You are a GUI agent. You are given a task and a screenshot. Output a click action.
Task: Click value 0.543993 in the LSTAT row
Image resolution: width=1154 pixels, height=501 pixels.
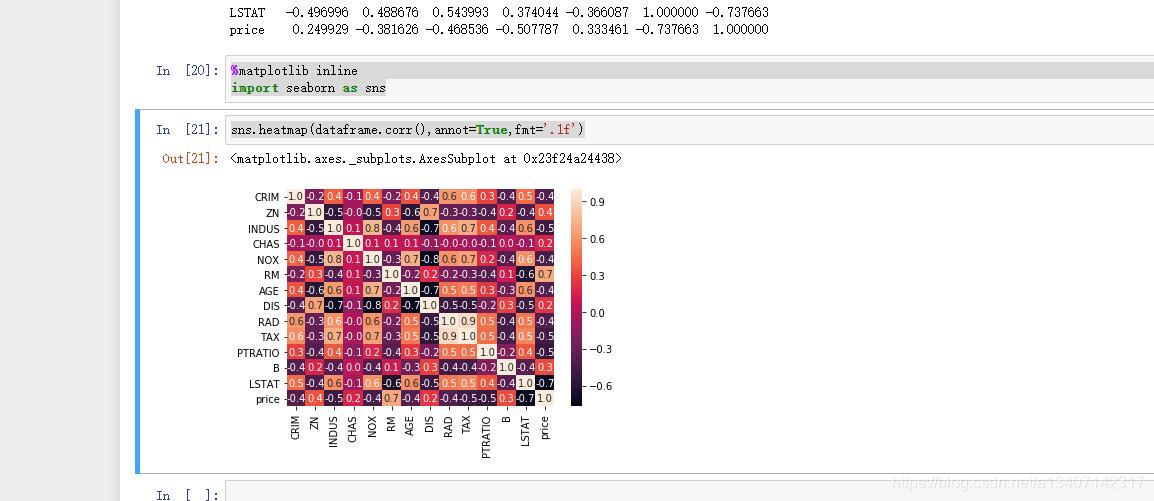[x=460, y=13]
